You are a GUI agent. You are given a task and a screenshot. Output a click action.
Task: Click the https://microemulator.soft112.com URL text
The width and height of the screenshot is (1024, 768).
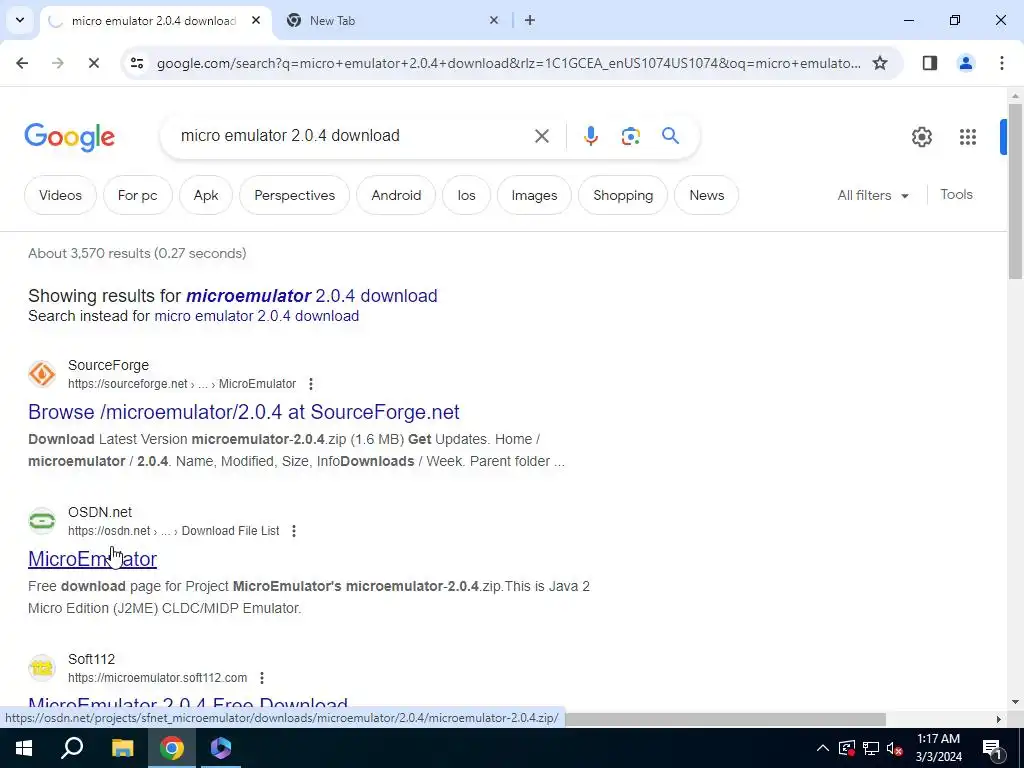(157, 678)
